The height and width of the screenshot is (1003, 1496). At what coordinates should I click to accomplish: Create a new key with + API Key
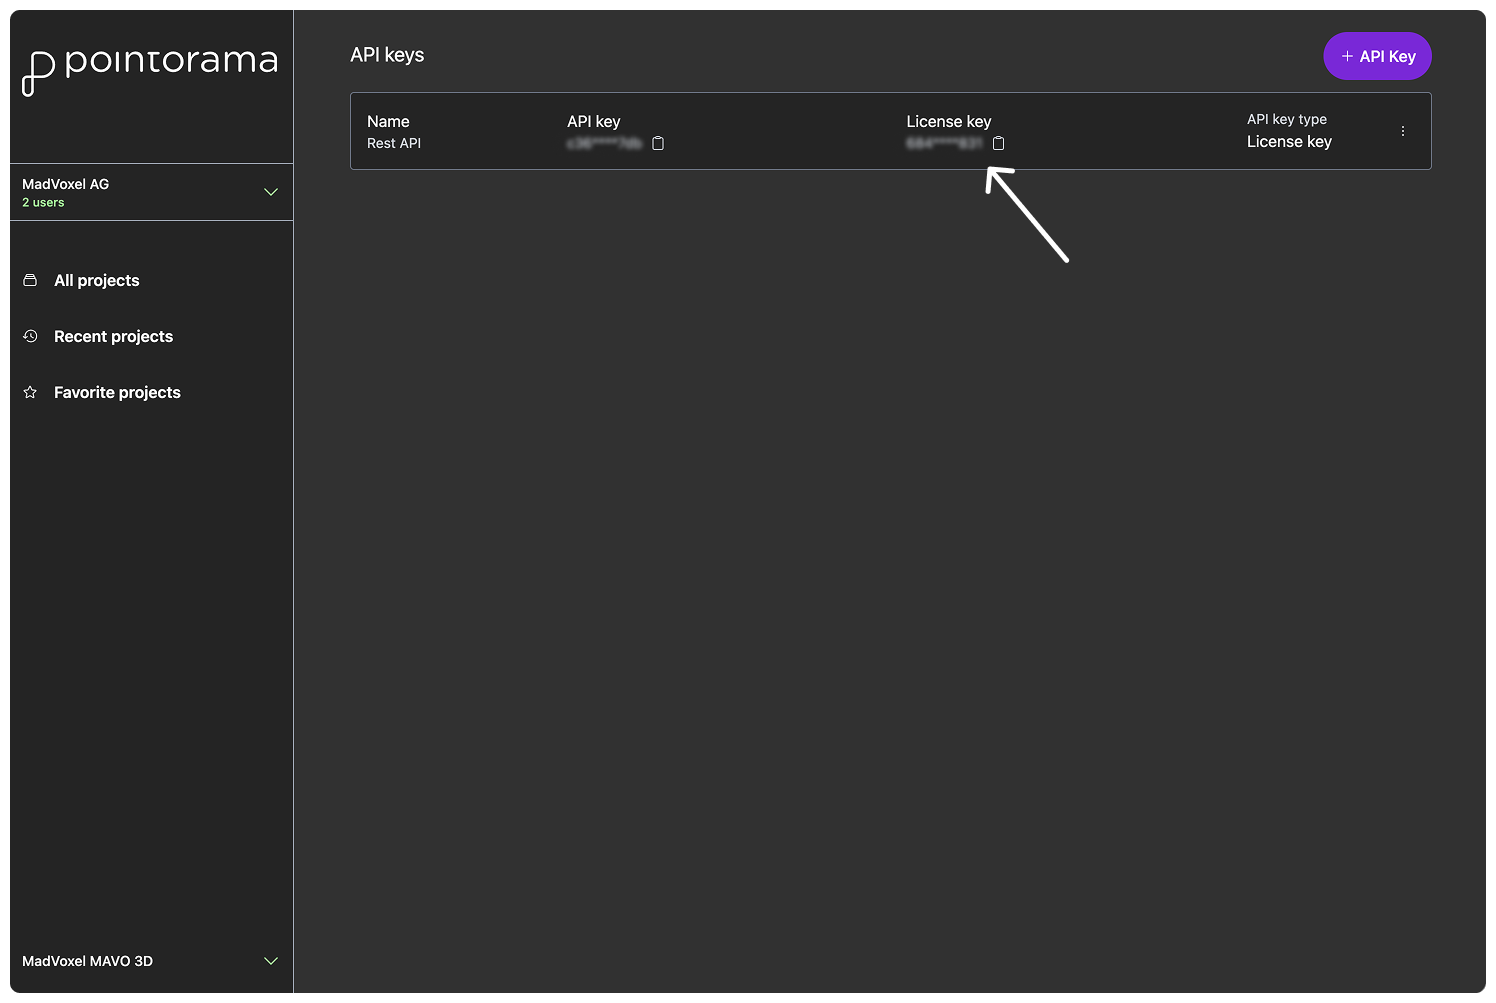point(1377,56)
